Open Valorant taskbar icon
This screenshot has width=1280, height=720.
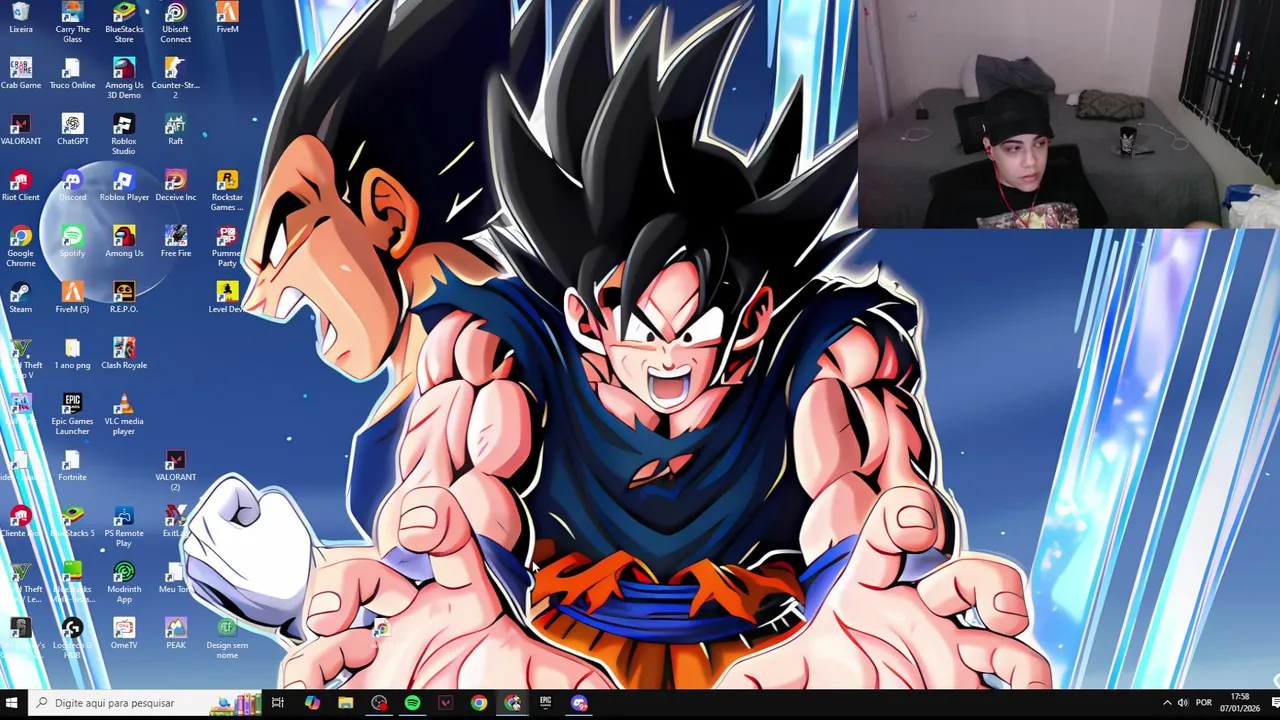[445, 703]
